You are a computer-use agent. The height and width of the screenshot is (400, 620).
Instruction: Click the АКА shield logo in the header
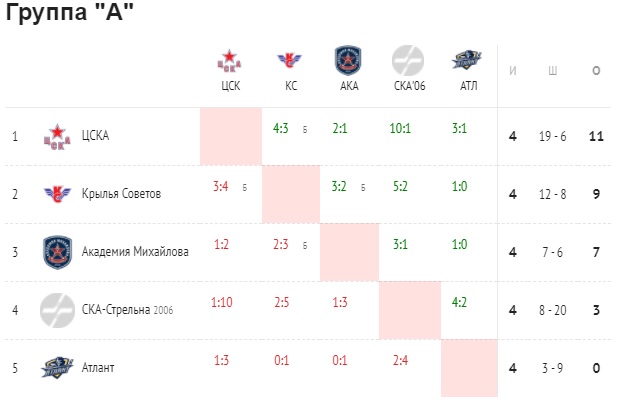pyautogui.click(x=348, y=60)
